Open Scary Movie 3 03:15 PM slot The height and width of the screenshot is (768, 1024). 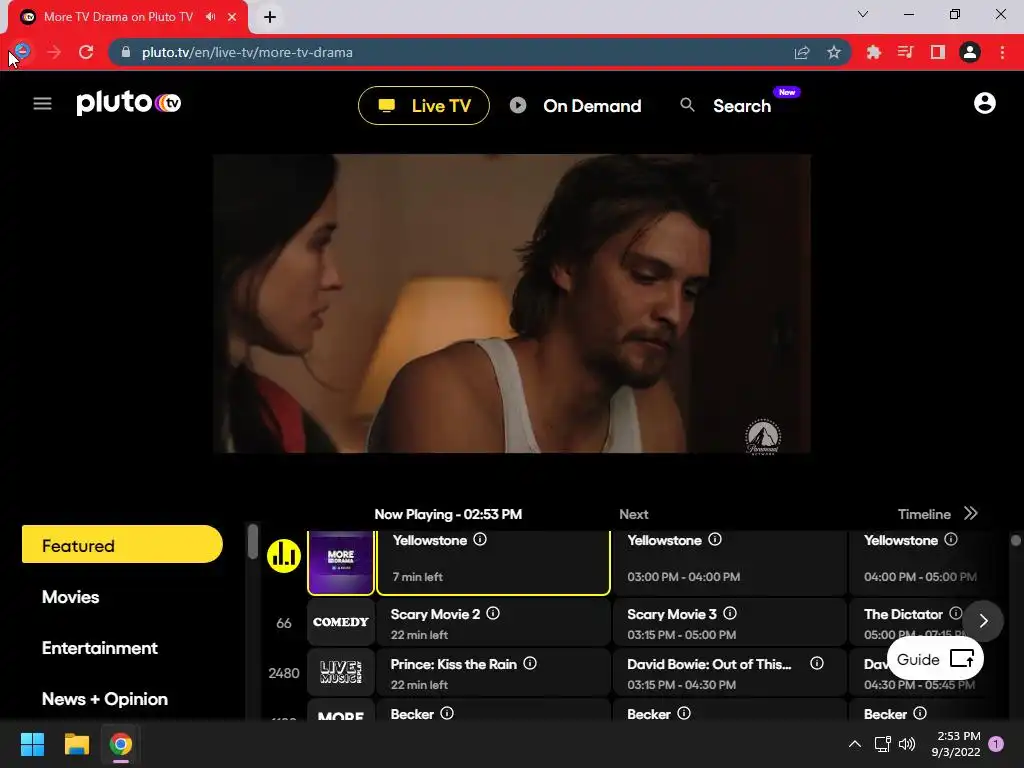729,623
